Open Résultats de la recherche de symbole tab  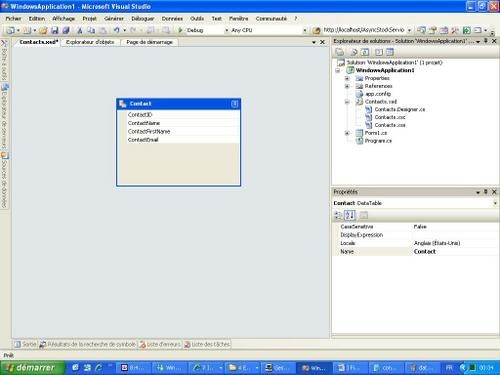pyautogui.click(x=88, y=344)
